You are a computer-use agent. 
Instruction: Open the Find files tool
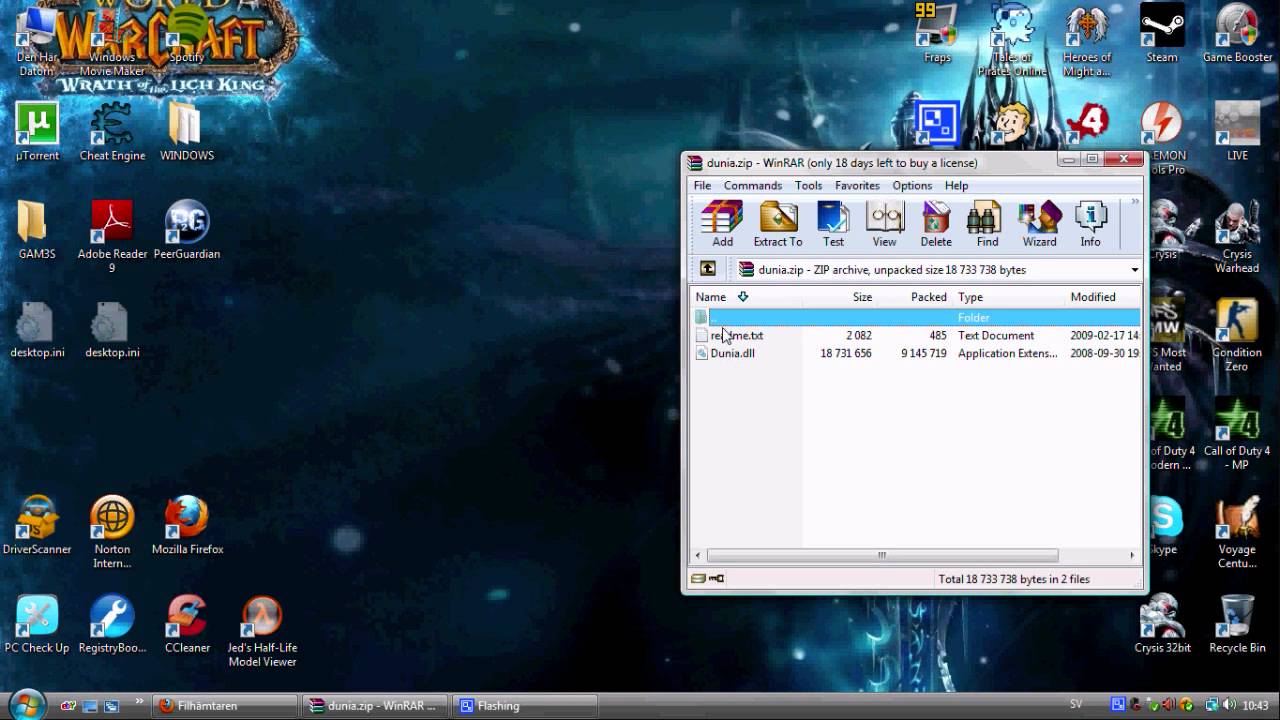pos(987,224)
